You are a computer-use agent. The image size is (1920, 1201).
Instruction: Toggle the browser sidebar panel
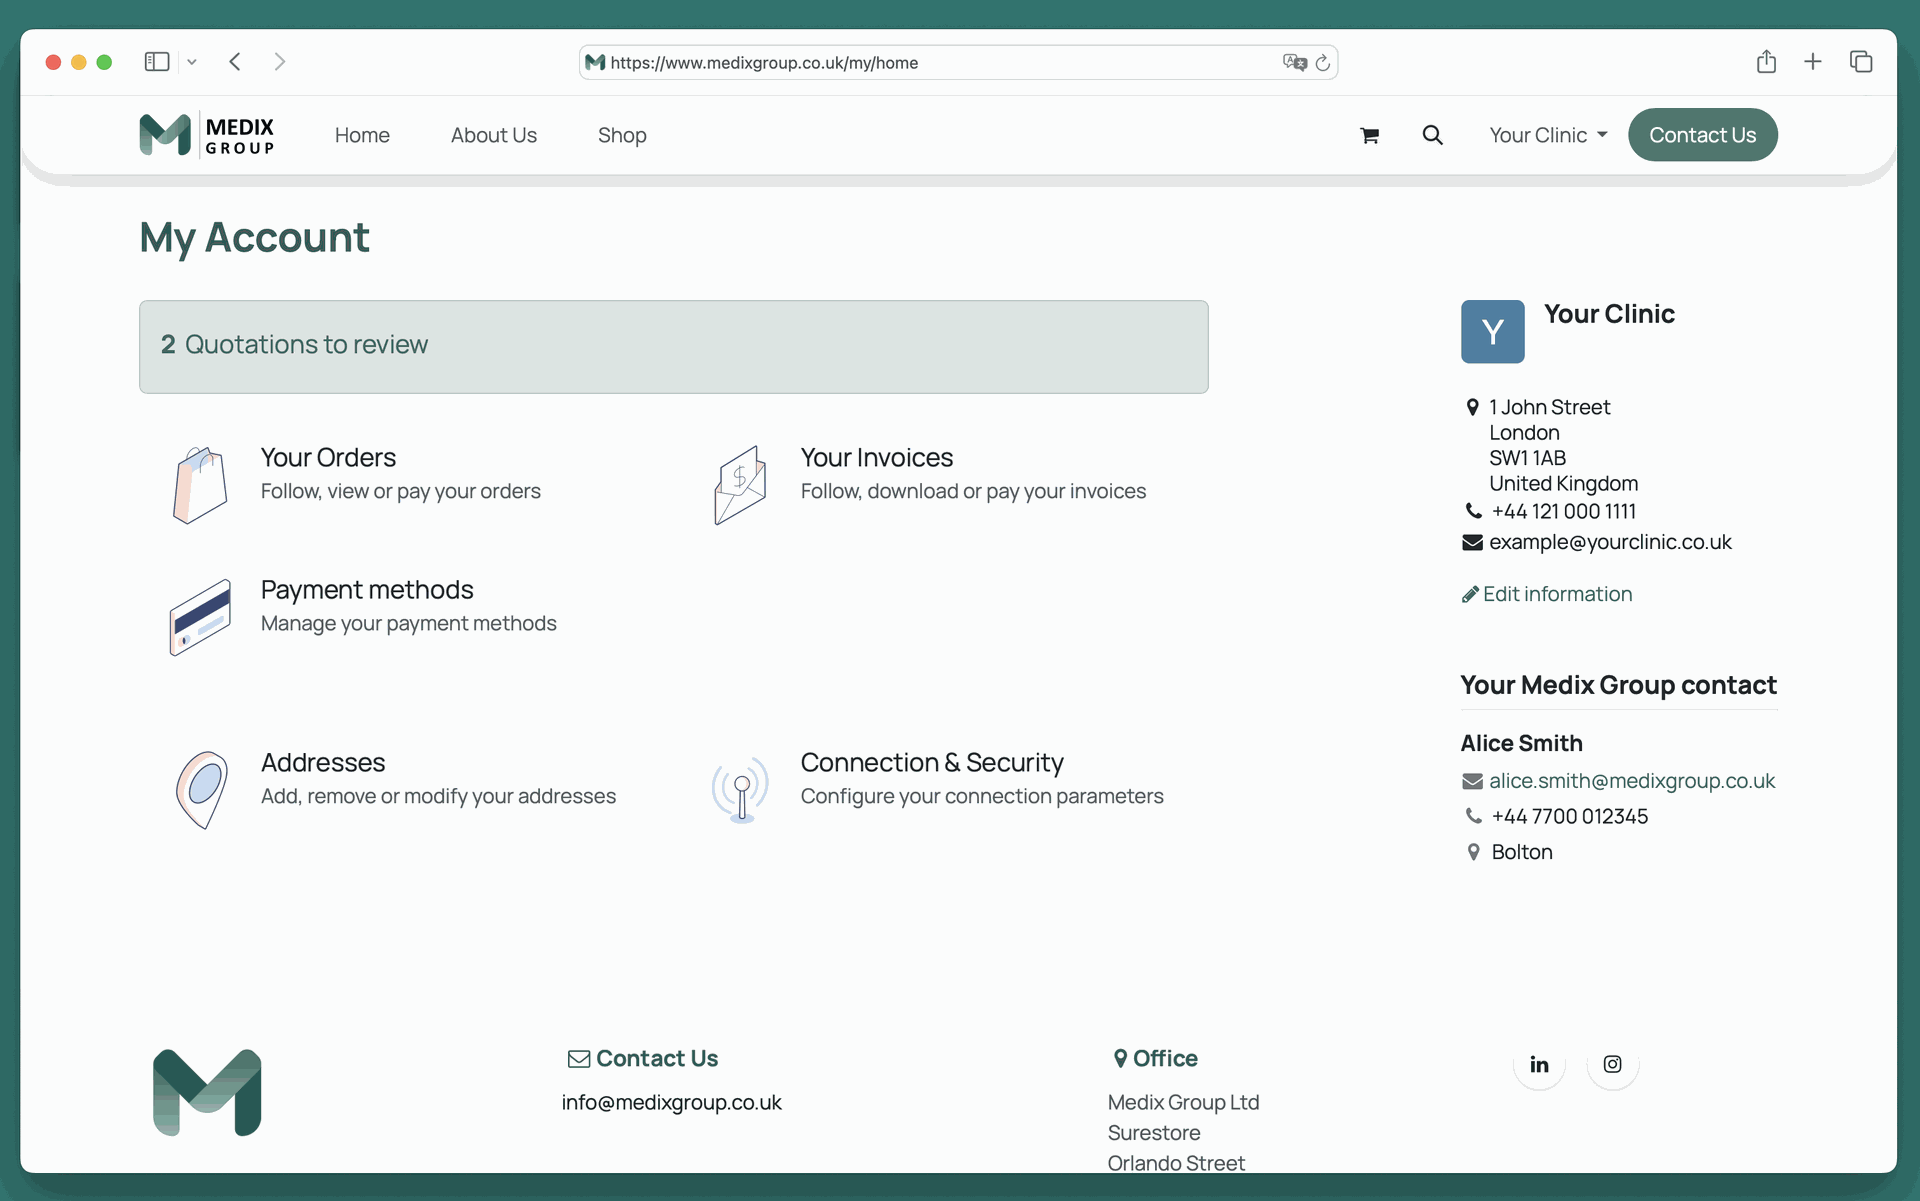[x=157, y=62]
